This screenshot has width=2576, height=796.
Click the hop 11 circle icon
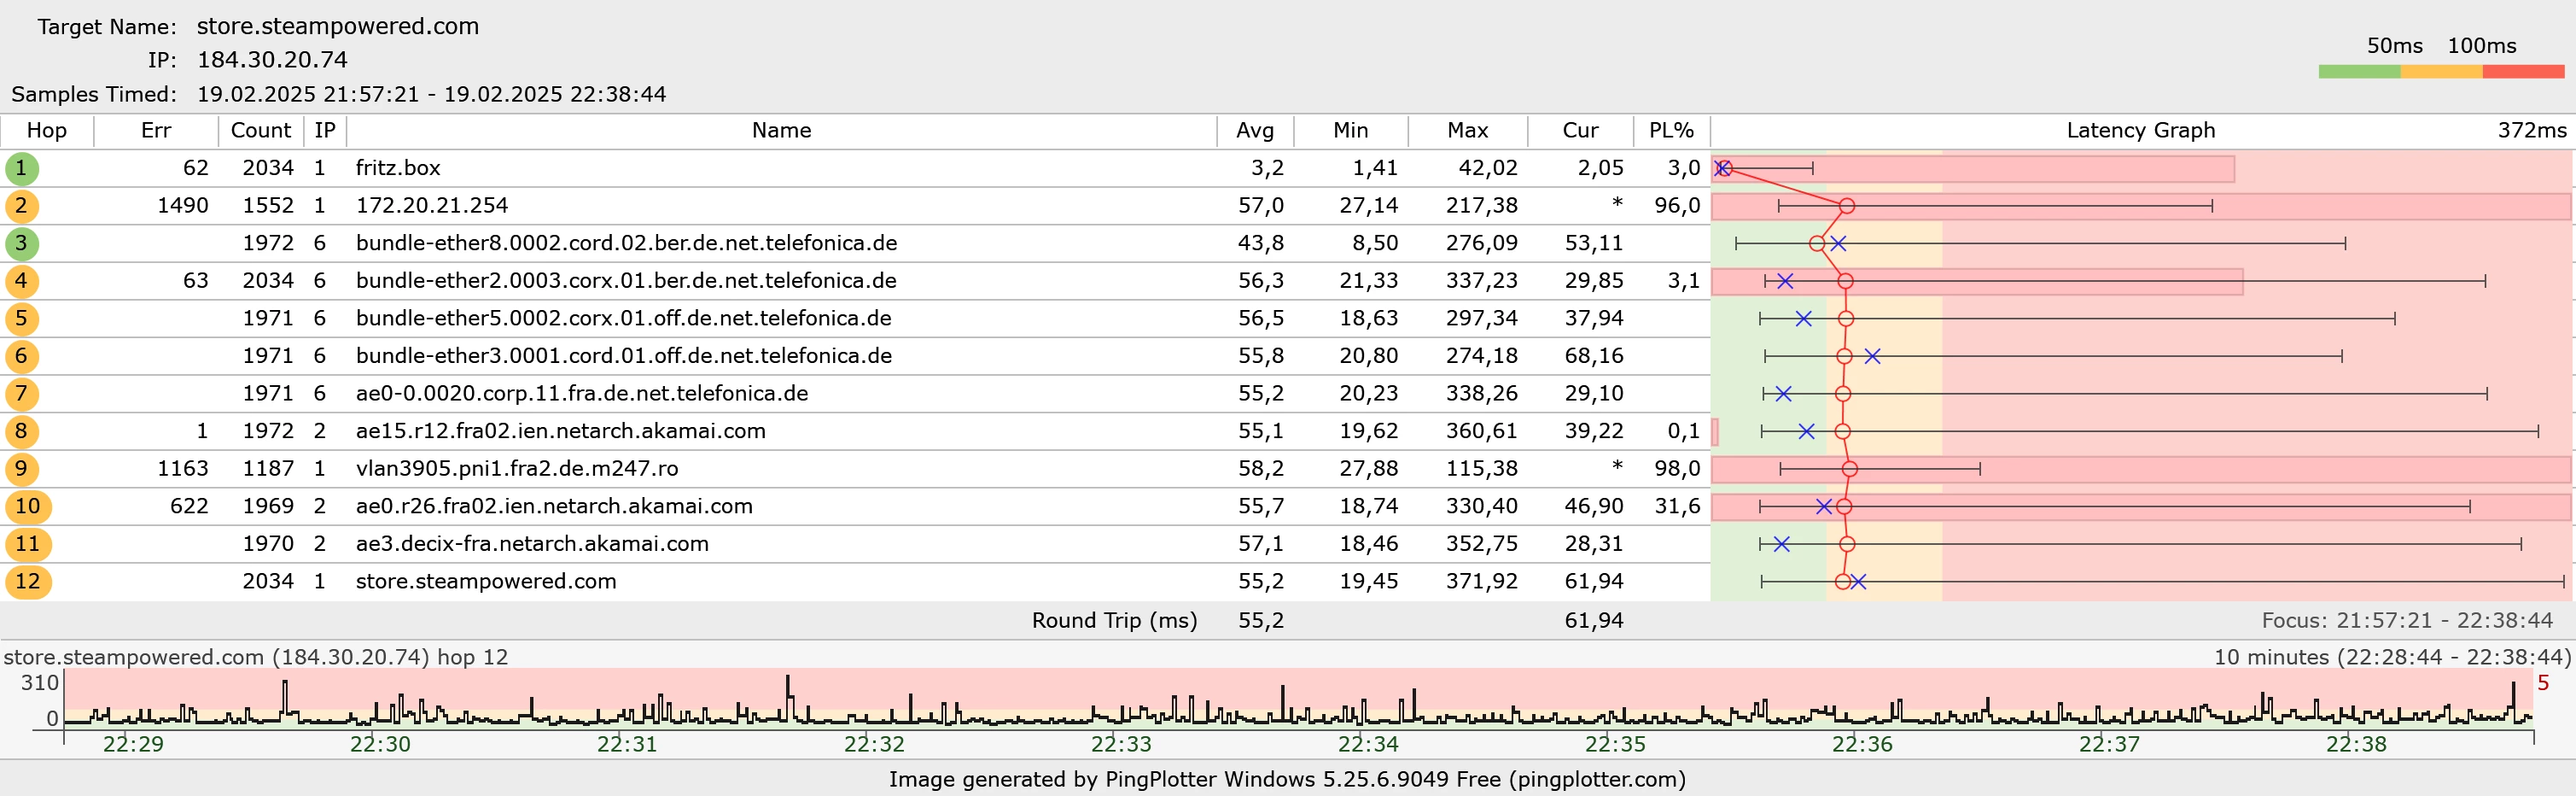tap(28, 544)
